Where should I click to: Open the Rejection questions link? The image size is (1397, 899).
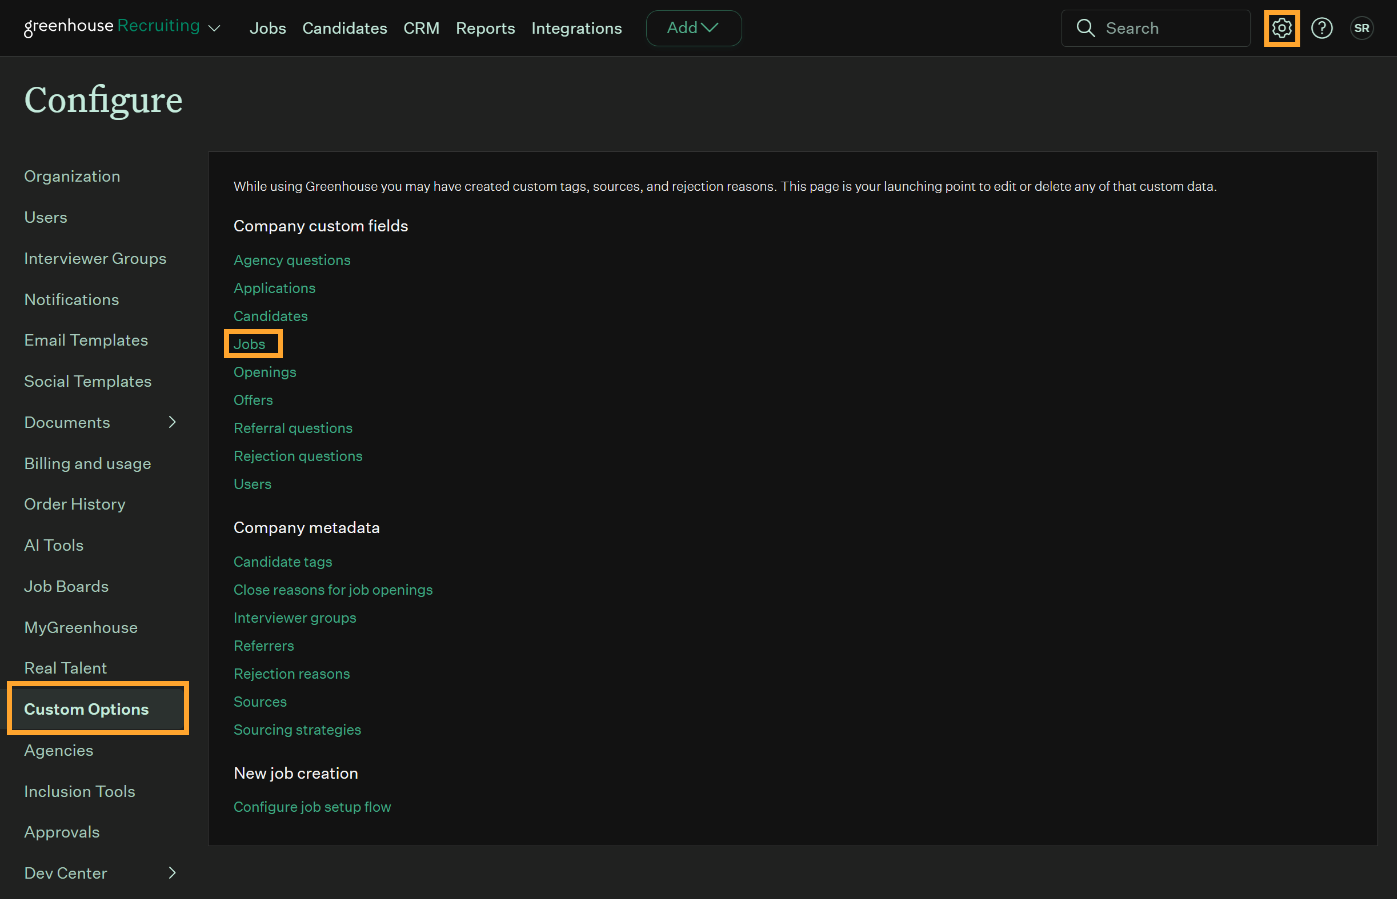coord(298,456)
